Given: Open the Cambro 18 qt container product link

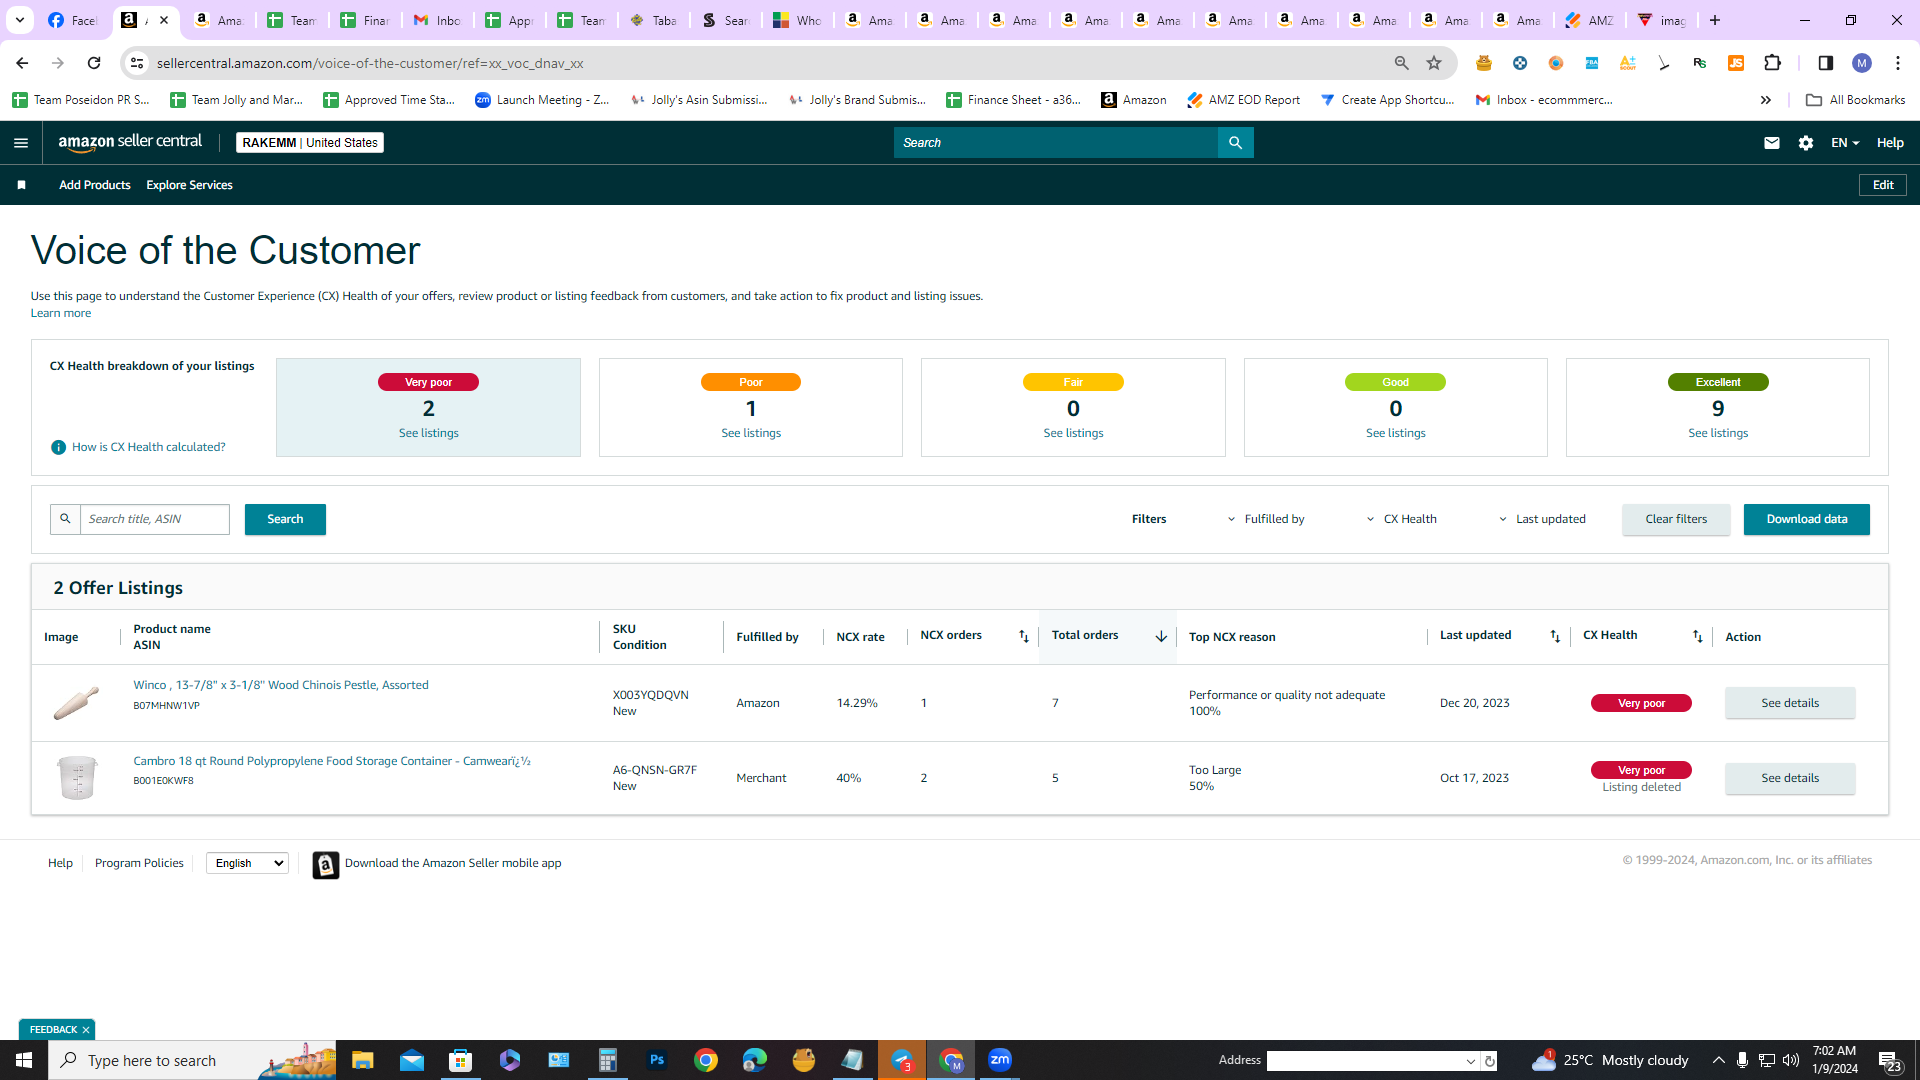Looking at the screenshot, I should [332, 761].
